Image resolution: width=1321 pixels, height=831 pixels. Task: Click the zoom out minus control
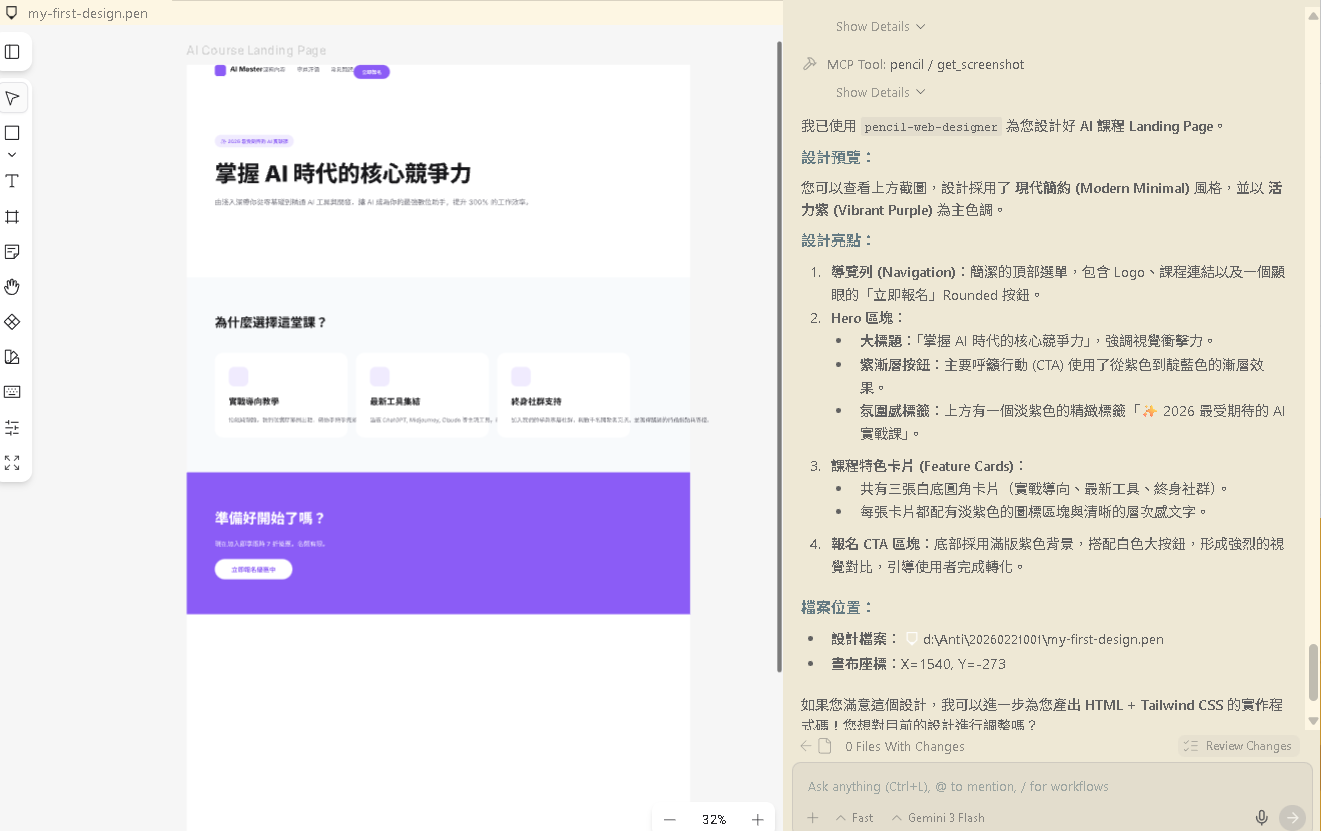coord(669,819)
